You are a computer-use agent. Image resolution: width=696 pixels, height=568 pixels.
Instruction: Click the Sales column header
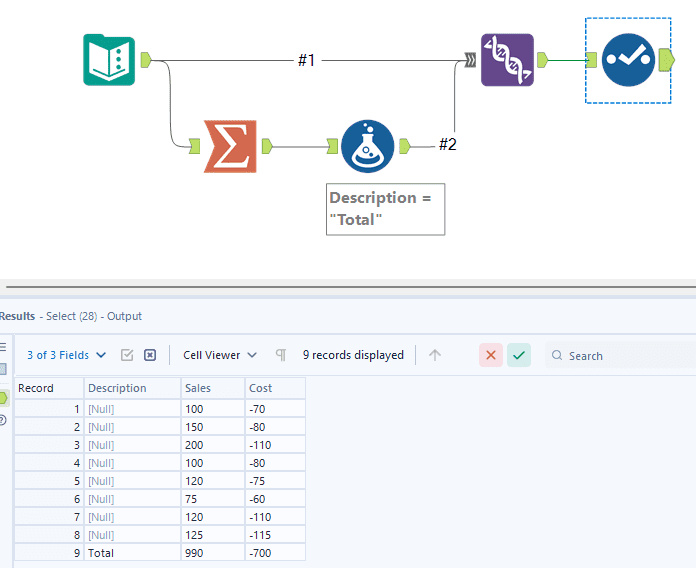point(212,388)
